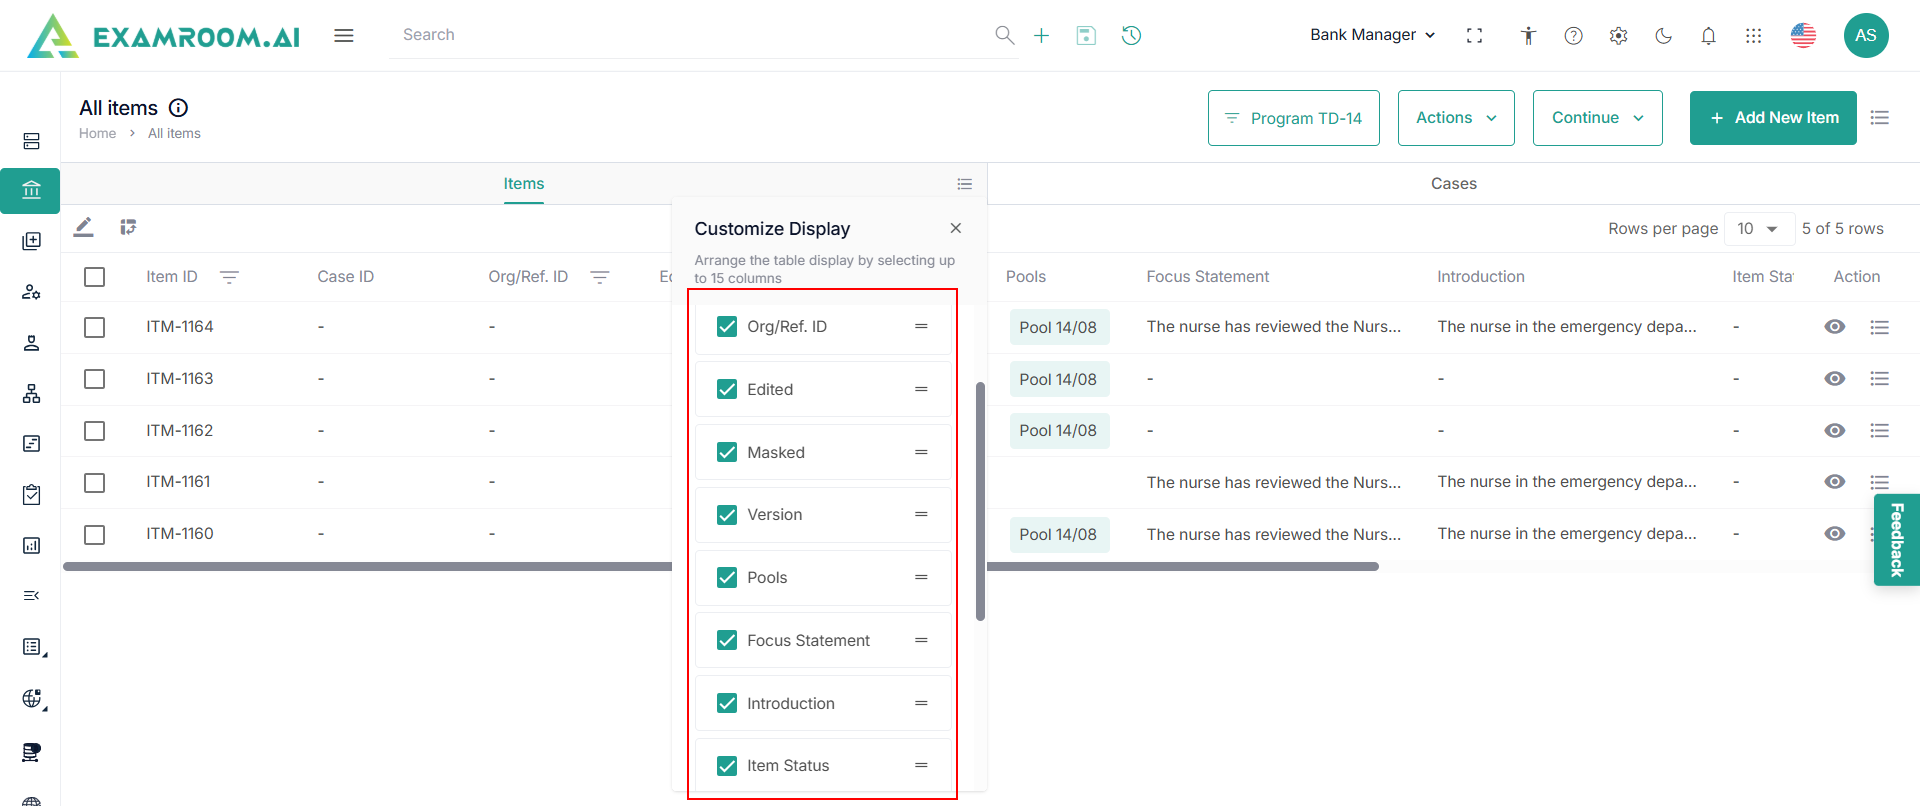This screenshot has height=806, width=1920.
Task: Uncheck the Focus Statement column checkbox
Action: (x=727, y=640)
